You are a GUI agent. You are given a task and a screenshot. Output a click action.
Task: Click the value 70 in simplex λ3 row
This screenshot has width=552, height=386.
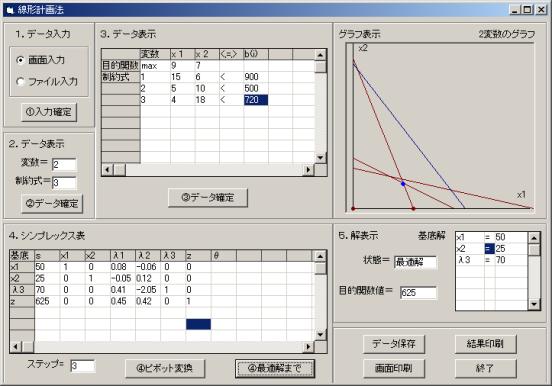(x=47, y=290)
